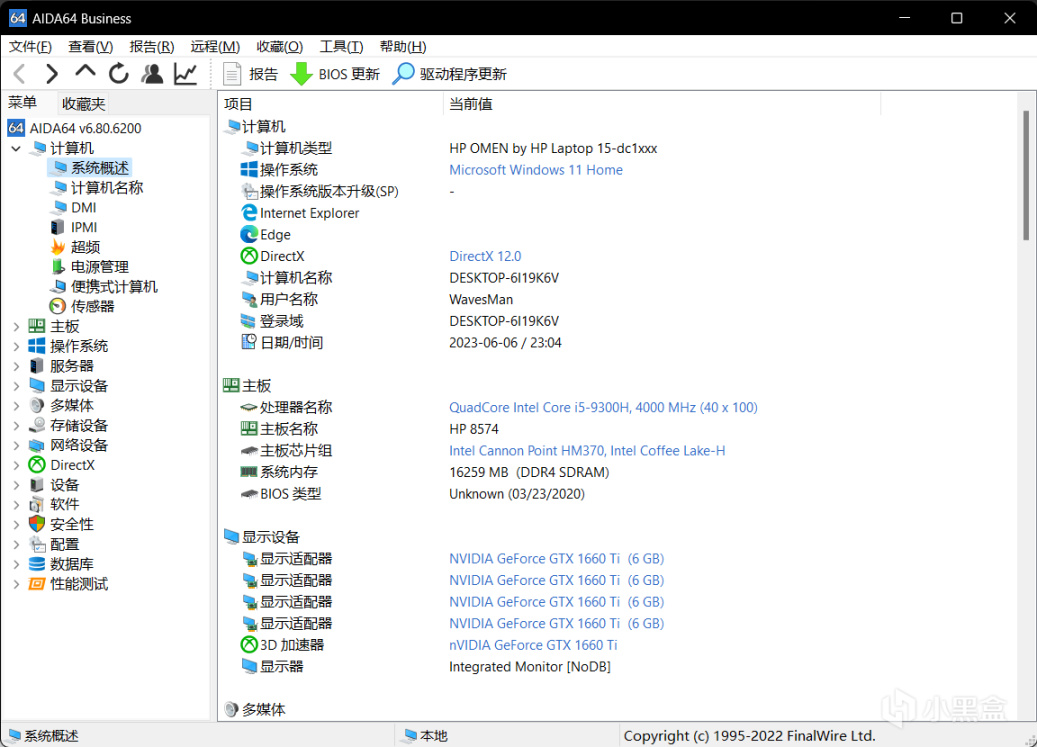Expand the 主板 tree node
The width and height of the screenshot is (1037, 747).
coord(16,327)
